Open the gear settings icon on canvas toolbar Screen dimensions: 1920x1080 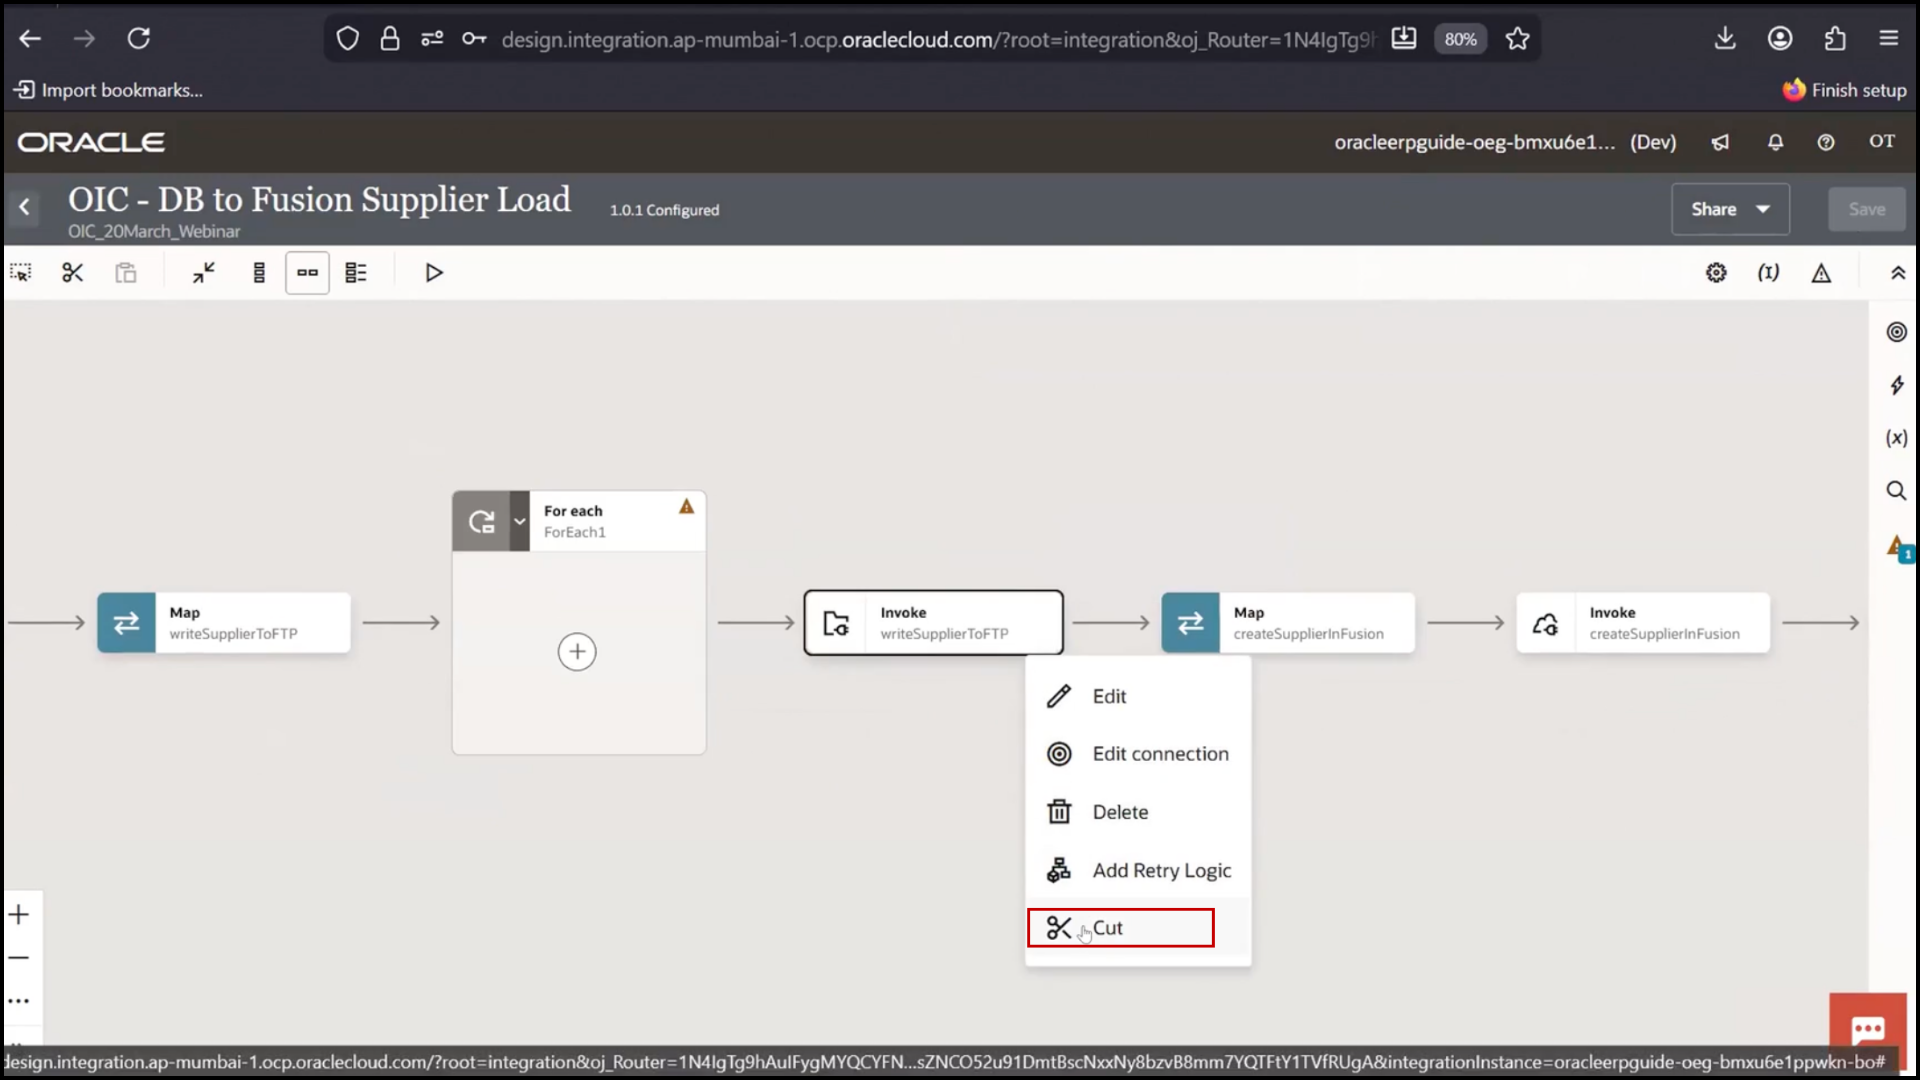pos(1716,273)
